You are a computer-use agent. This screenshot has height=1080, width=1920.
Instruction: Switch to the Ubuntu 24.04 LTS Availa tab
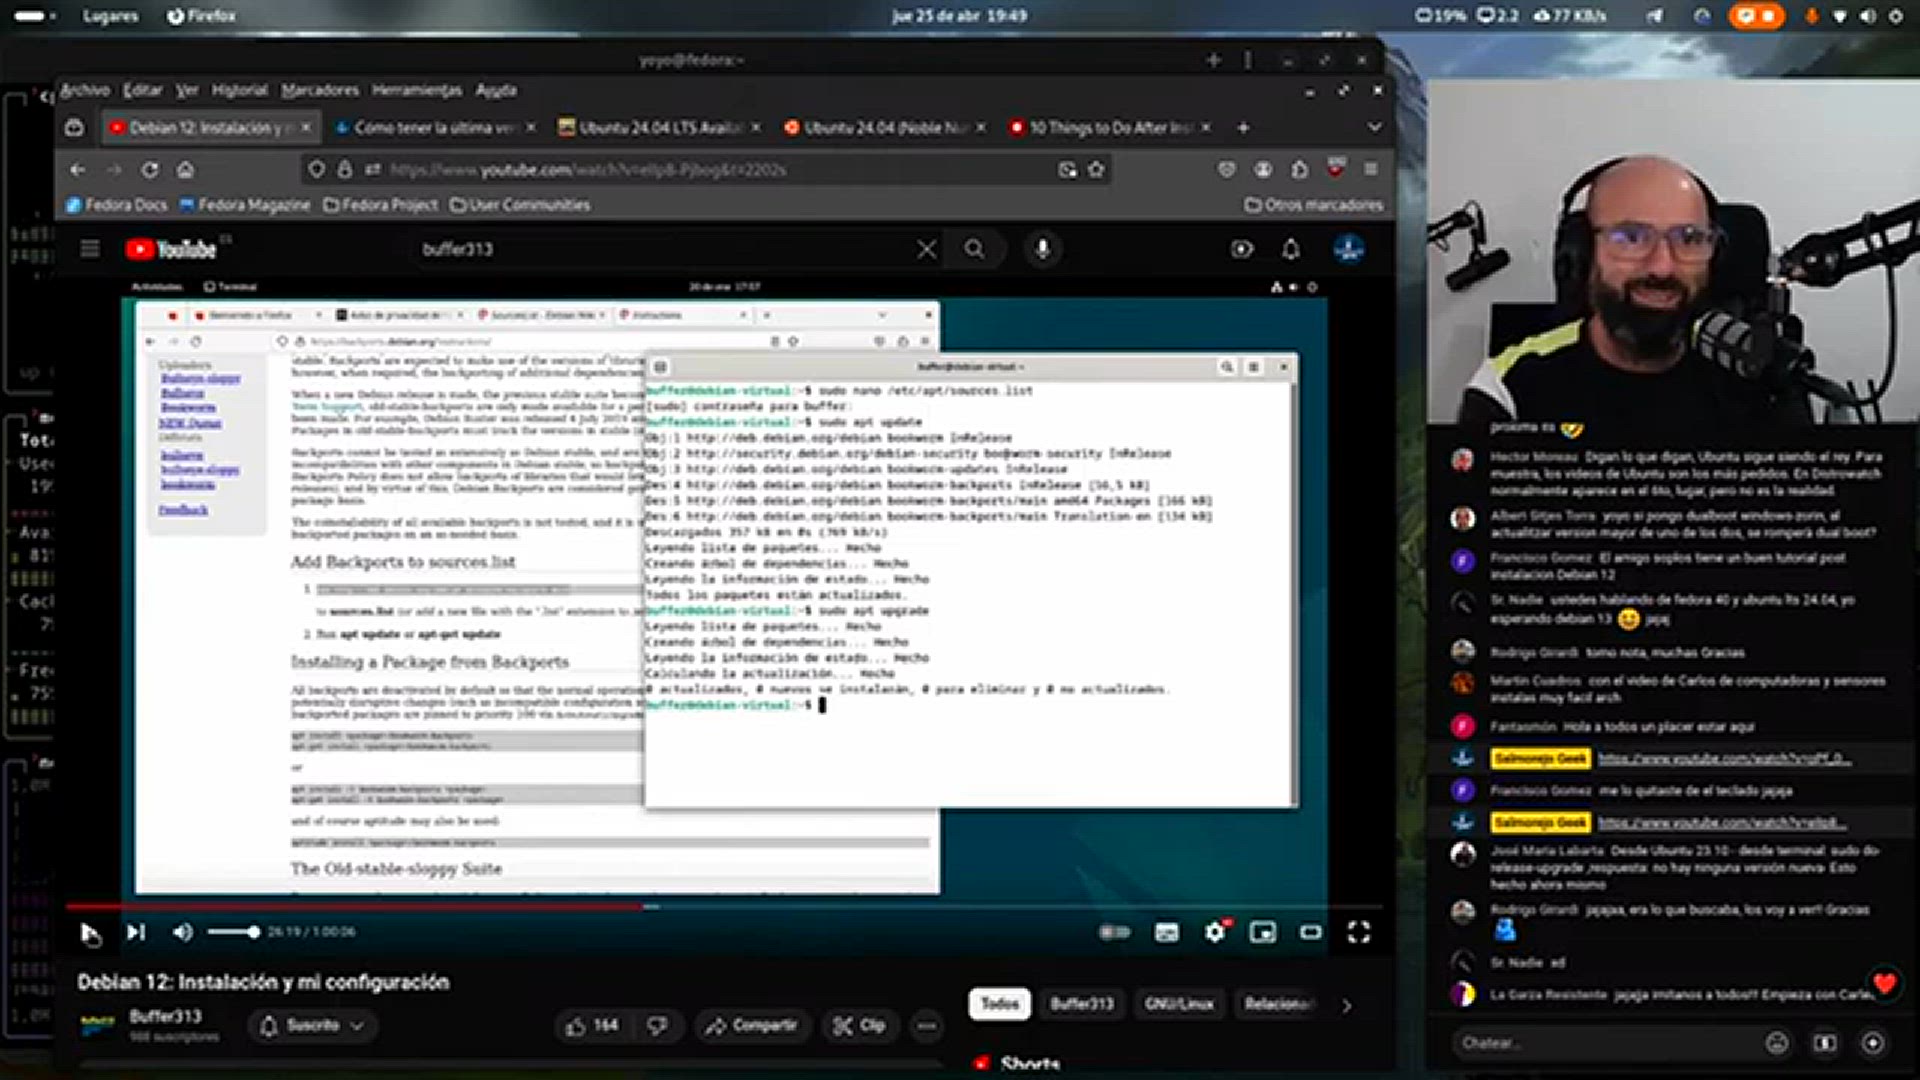pyautogui.click(x=658, y=128)
